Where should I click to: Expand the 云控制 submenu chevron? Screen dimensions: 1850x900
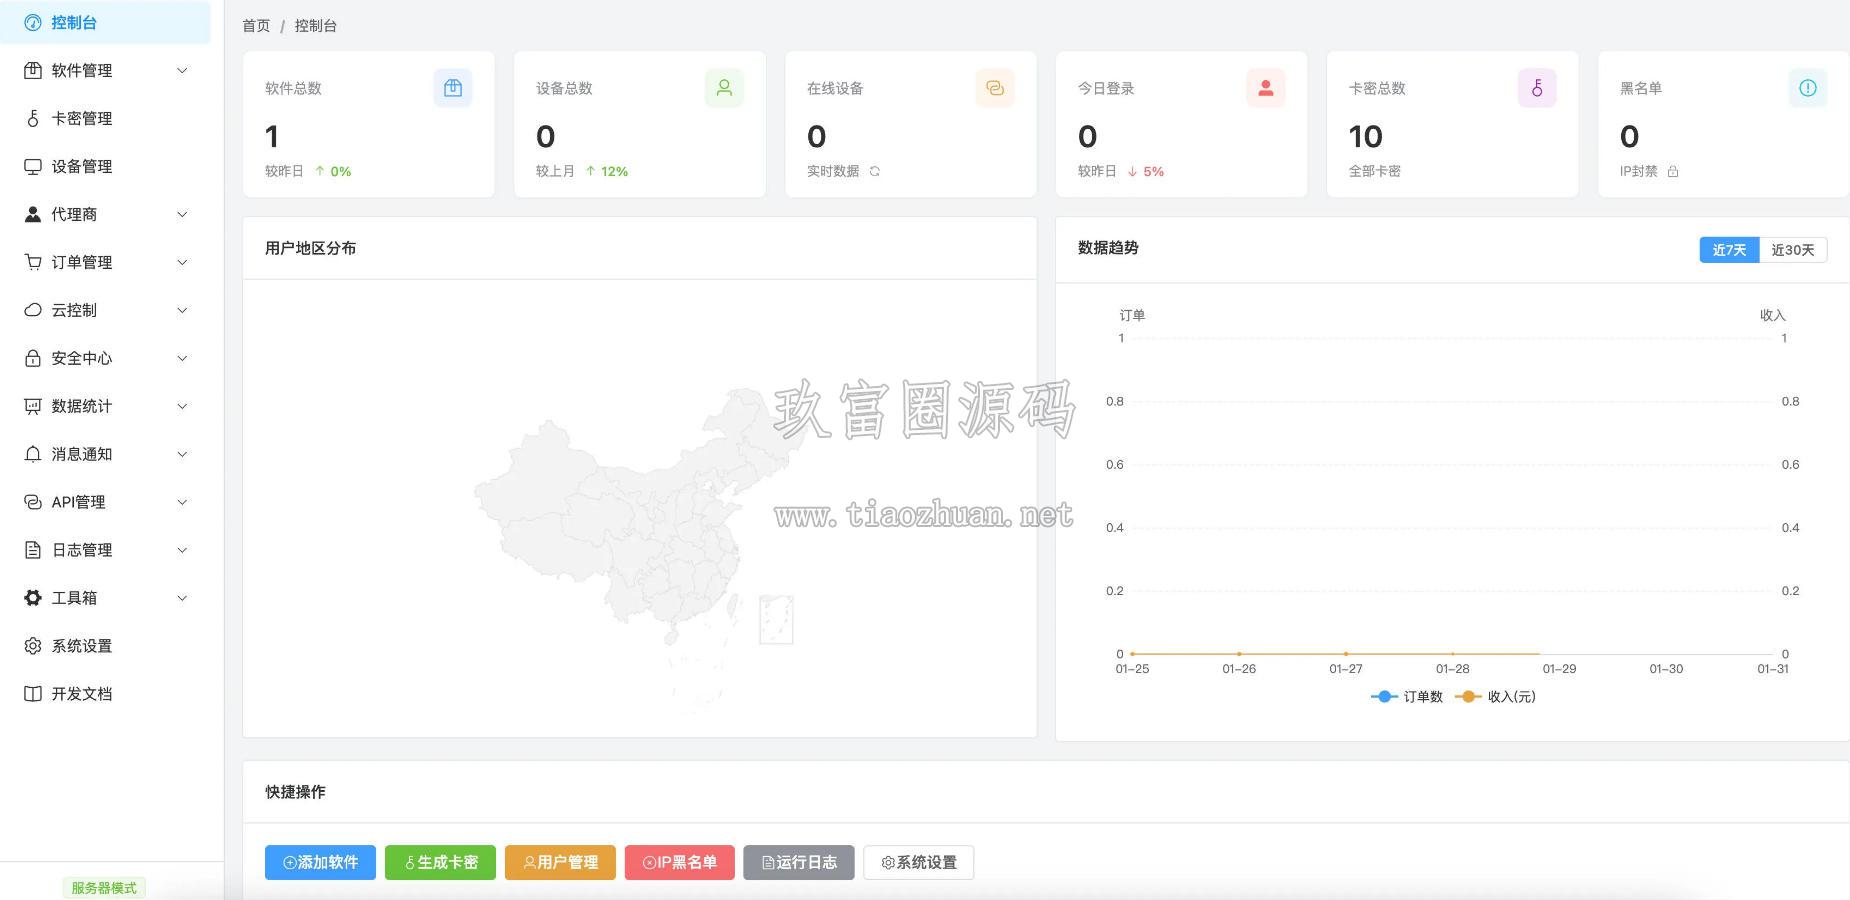pyautogui.click(x=182, y=310)
